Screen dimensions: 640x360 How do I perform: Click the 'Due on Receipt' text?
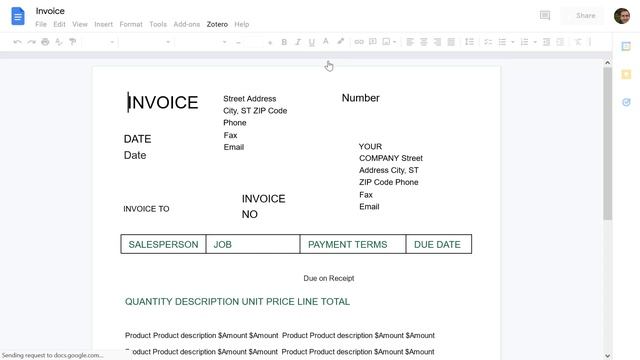click(x=329, y=278)
